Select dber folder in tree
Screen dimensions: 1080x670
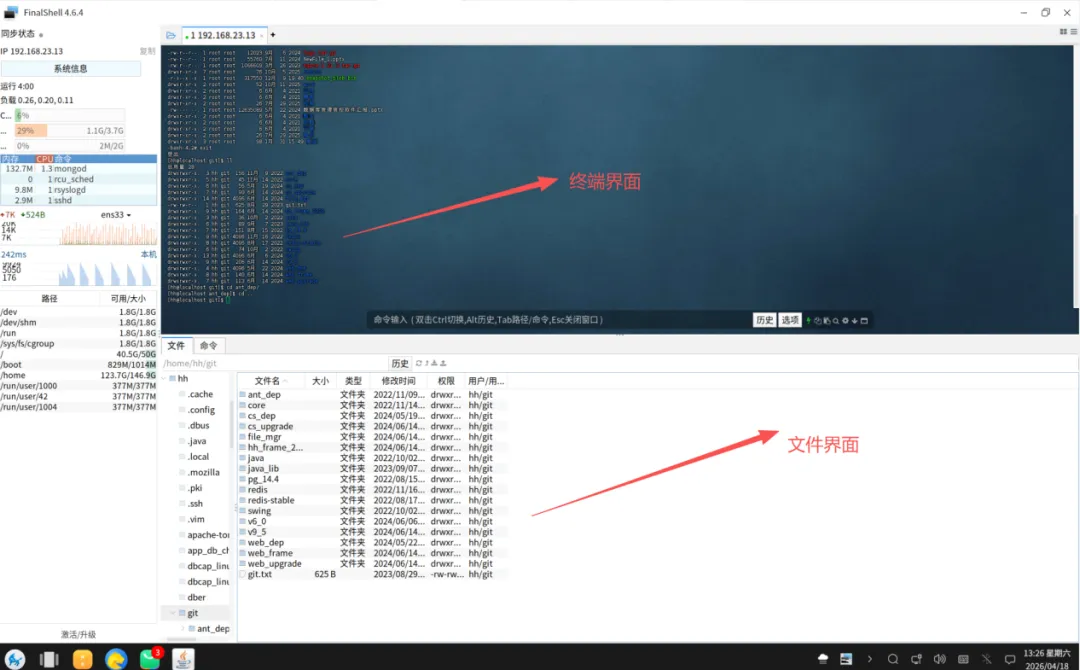[196, 598]
